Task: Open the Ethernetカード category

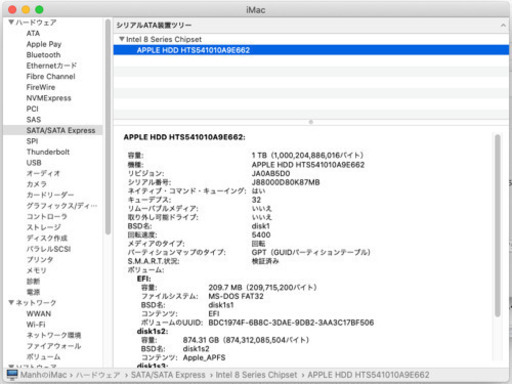Action: point(51,66)
